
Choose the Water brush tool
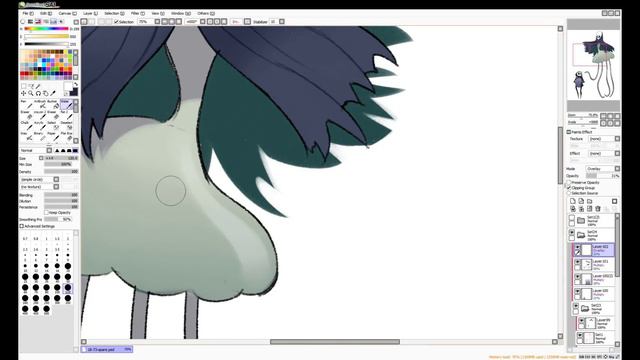click(x=66, y=104)
